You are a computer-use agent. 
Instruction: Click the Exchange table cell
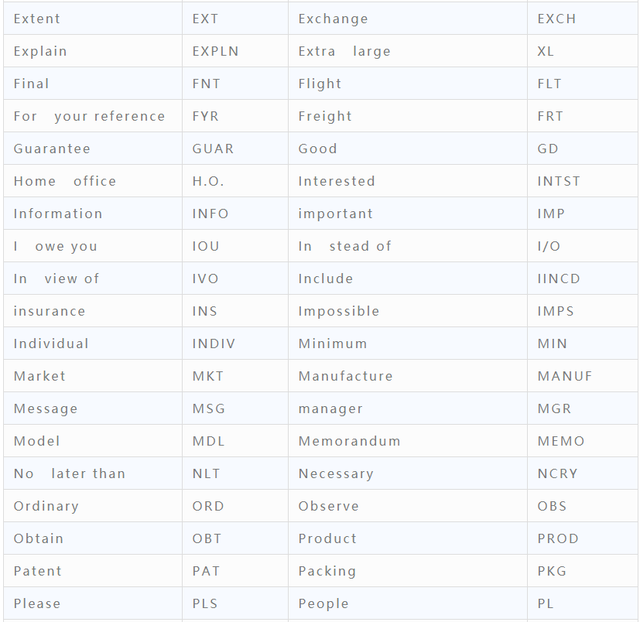(x=333, y=19)
